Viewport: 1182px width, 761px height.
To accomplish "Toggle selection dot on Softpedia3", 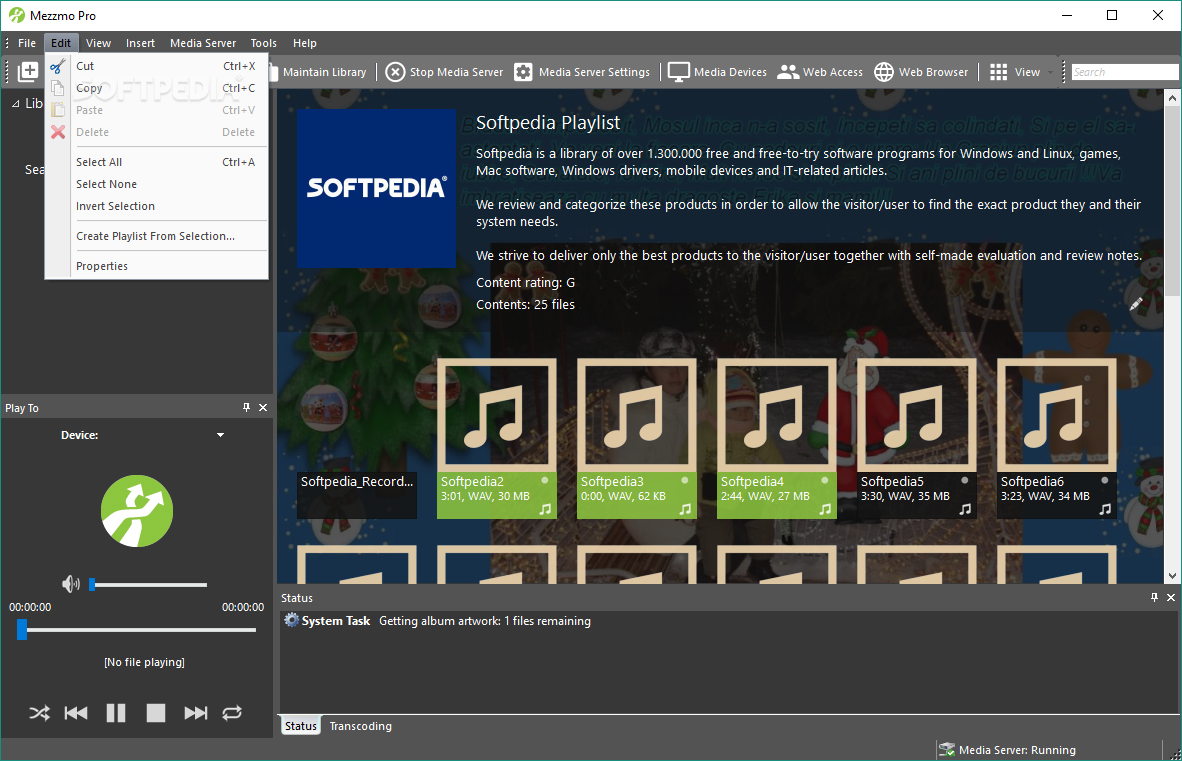I will pyautogui.click(x=684, y=480).
